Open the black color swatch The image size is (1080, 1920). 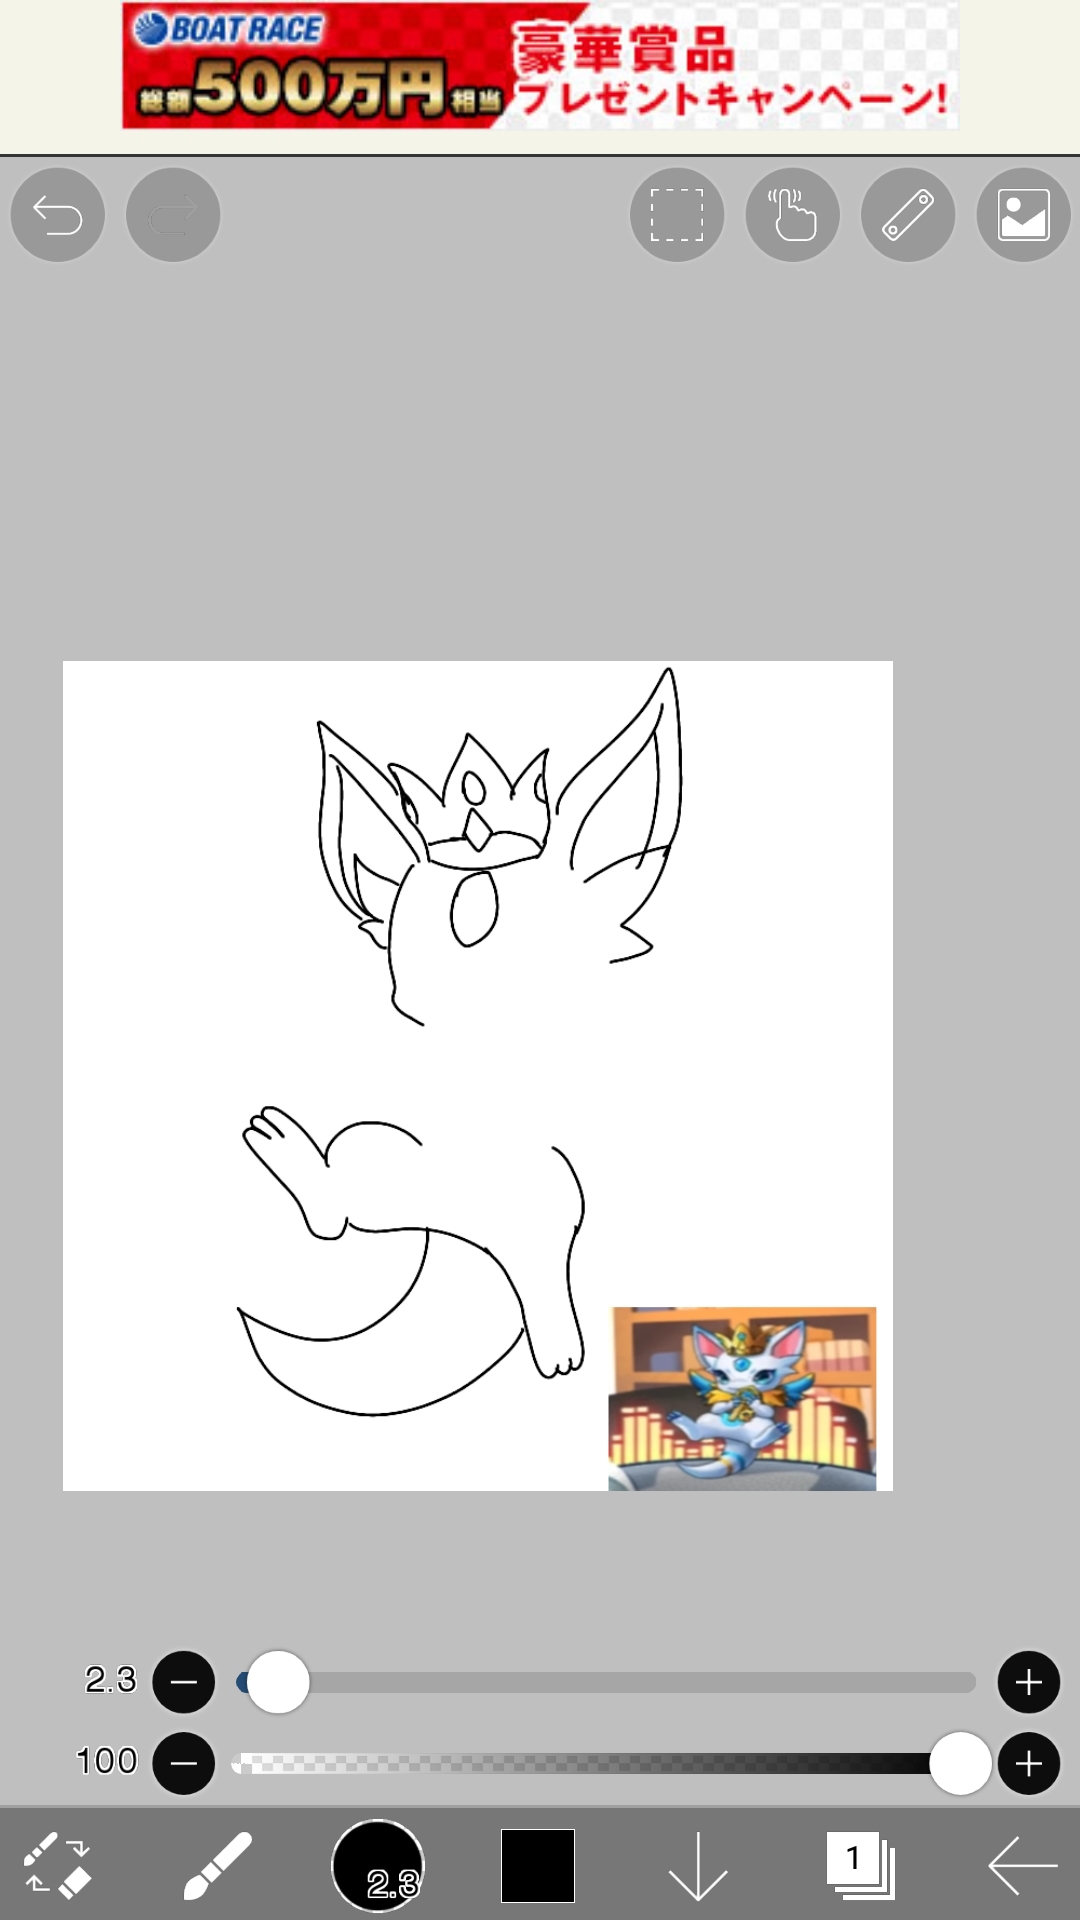click(x=538, y=1865)
